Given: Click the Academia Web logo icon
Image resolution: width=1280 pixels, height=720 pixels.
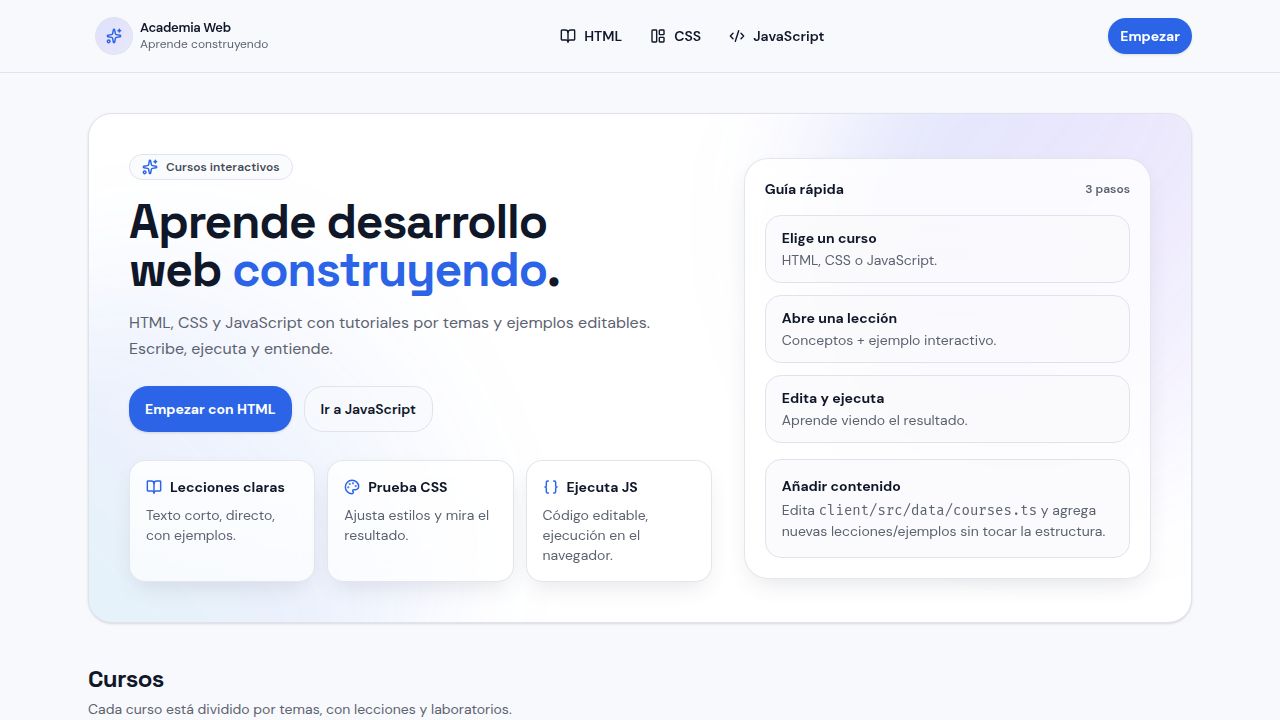Looking at the screenshot, I should click(x=113, y=36).
